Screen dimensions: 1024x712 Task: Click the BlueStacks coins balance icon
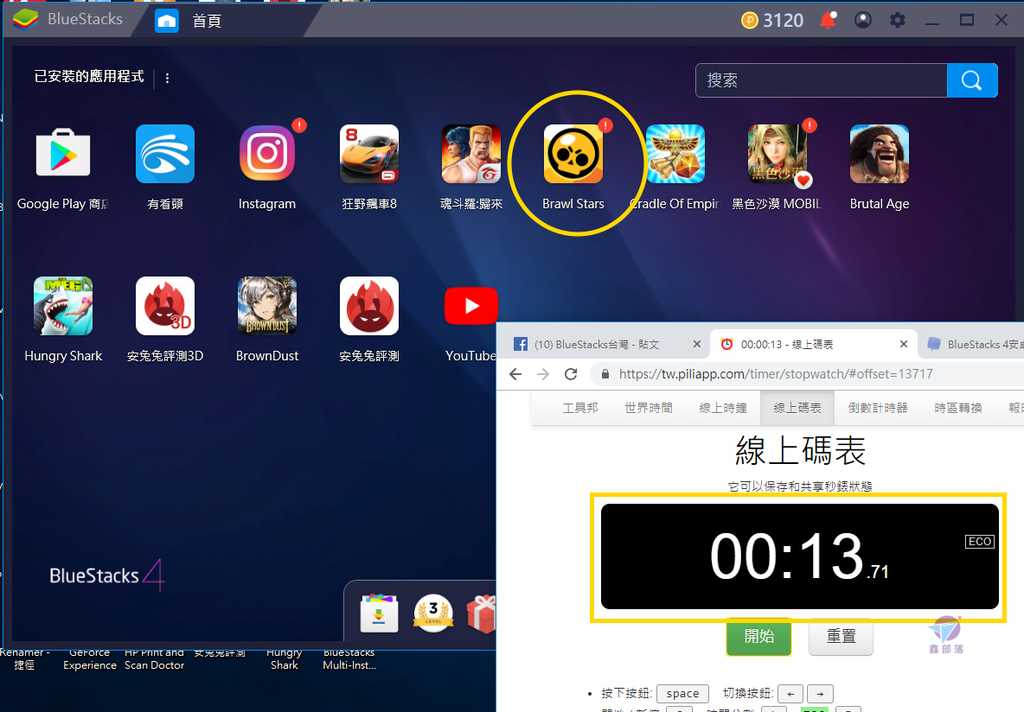click(x=749, y=21)
